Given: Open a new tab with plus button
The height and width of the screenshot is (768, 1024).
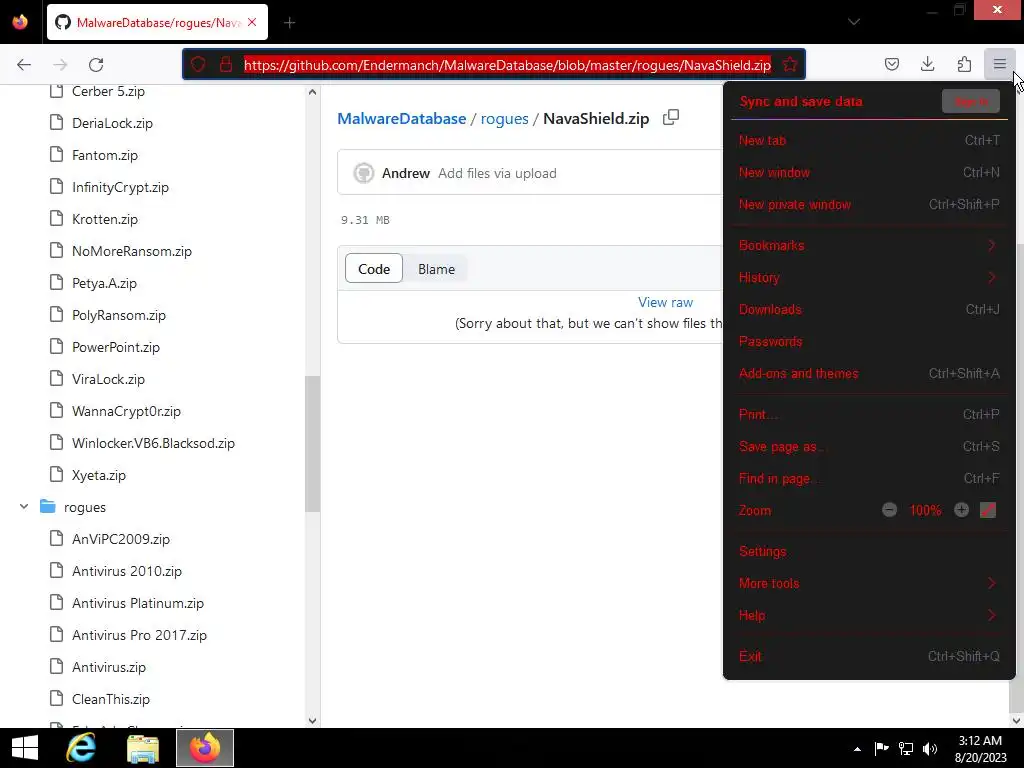Looking at the screenshot, I should 290,23.
